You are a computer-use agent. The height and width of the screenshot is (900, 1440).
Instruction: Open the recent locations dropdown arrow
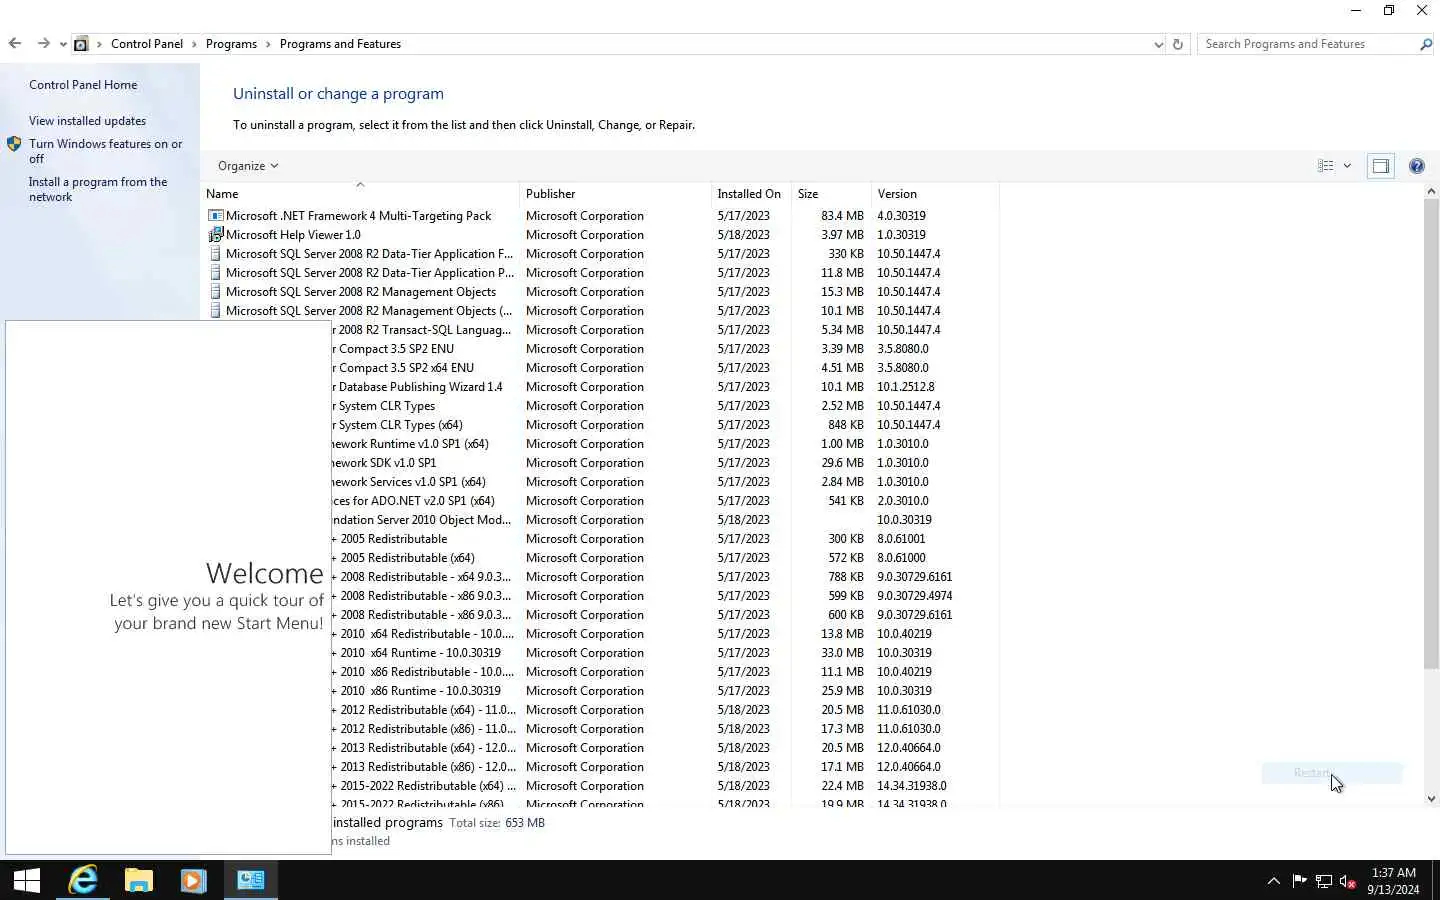point(63,44)
